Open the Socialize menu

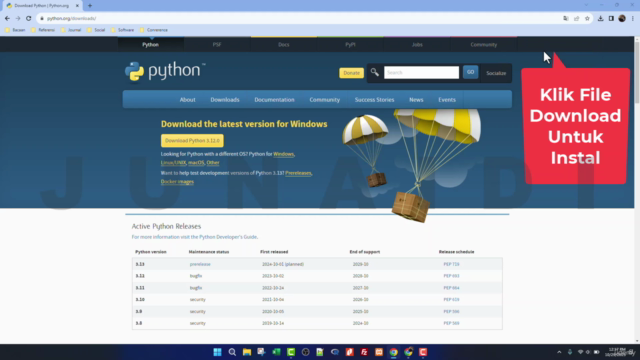coord(496,73)
